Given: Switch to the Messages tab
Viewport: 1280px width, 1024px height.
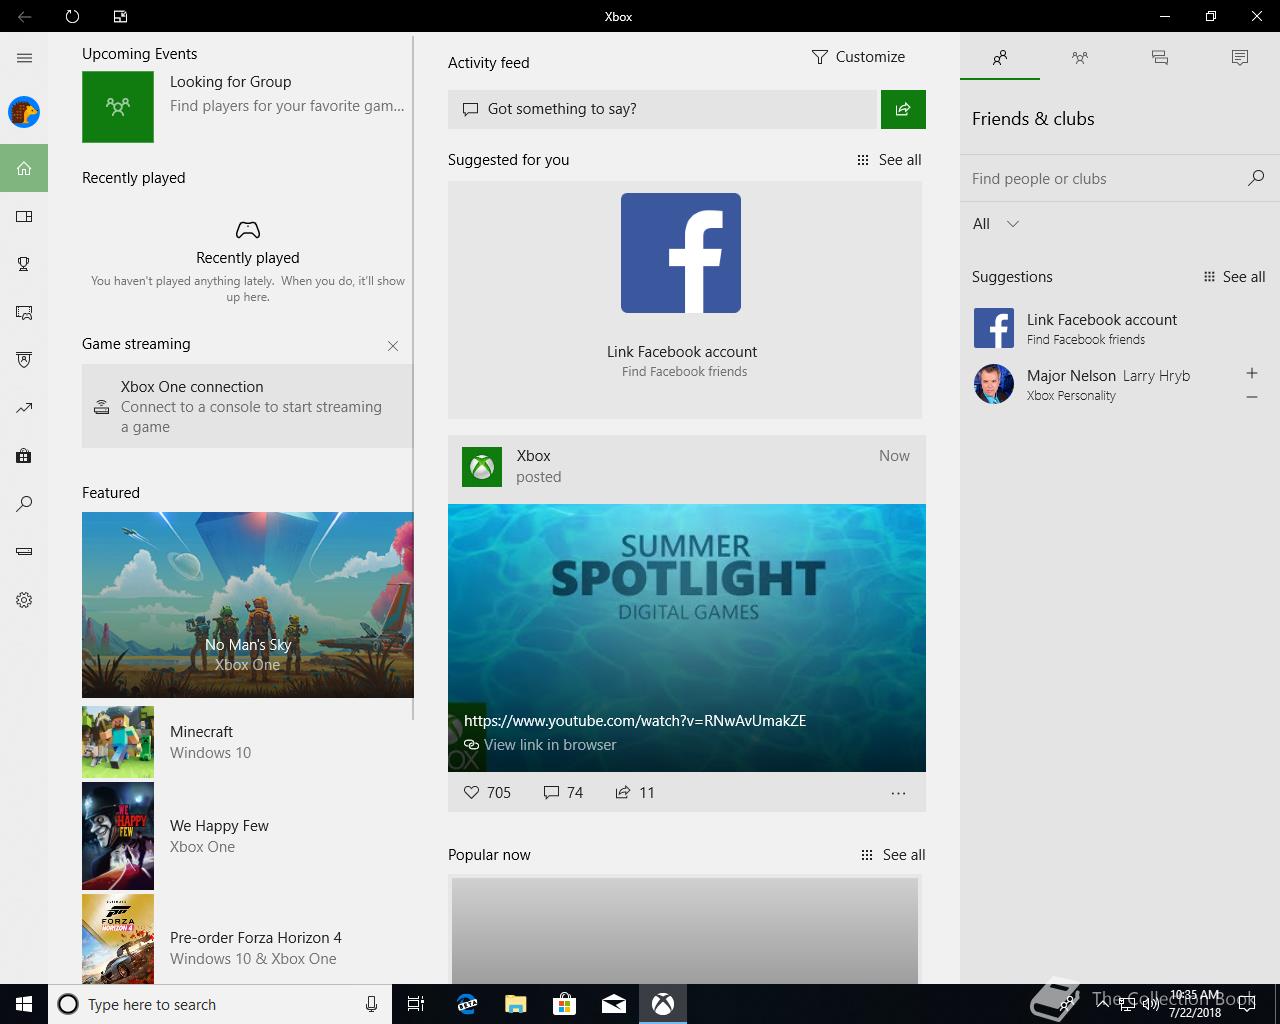Looking at the screenshot, I should click(1160, 58).
